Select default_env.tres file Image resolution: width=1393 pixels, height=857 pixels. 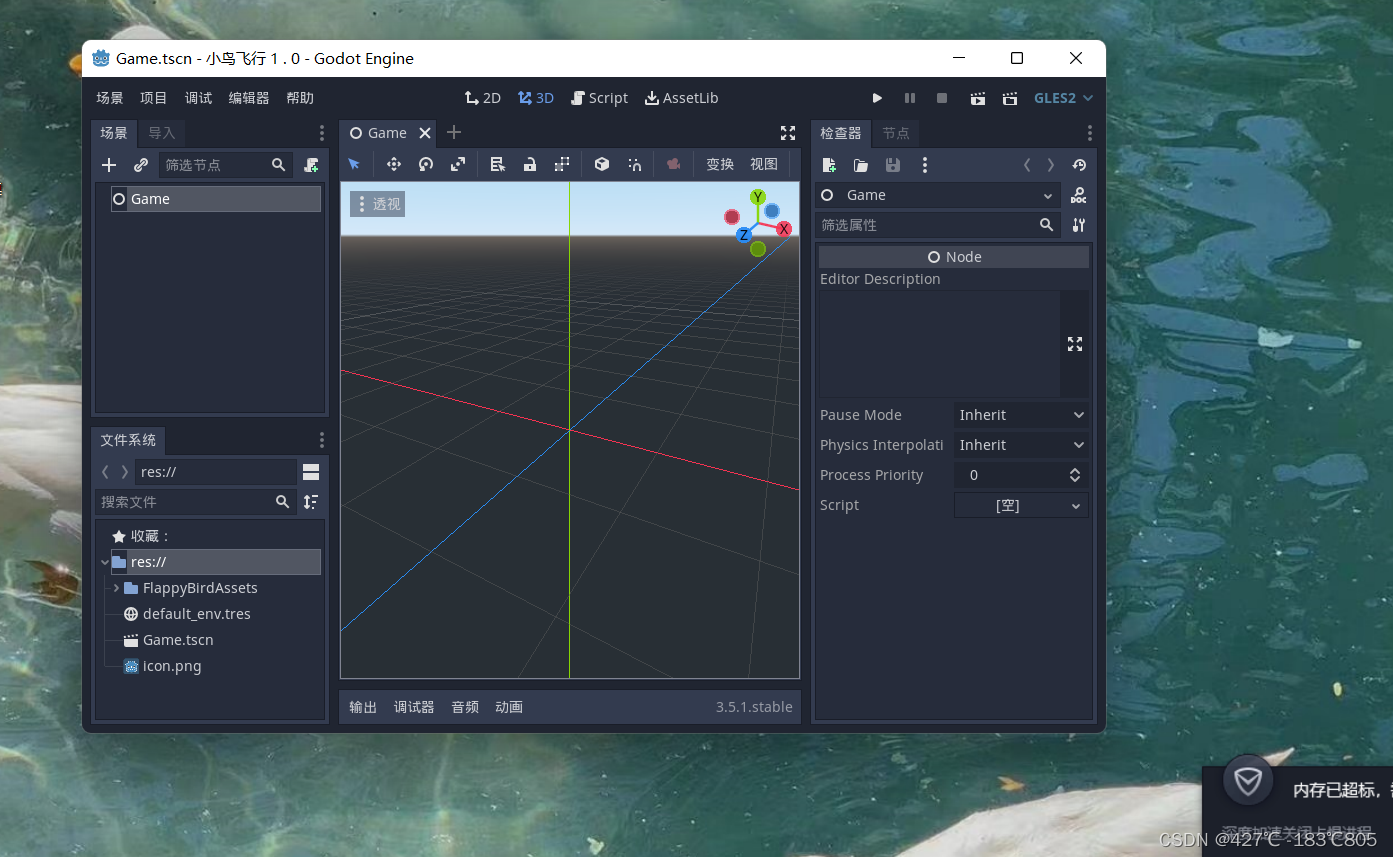click(x=196, y=614)
